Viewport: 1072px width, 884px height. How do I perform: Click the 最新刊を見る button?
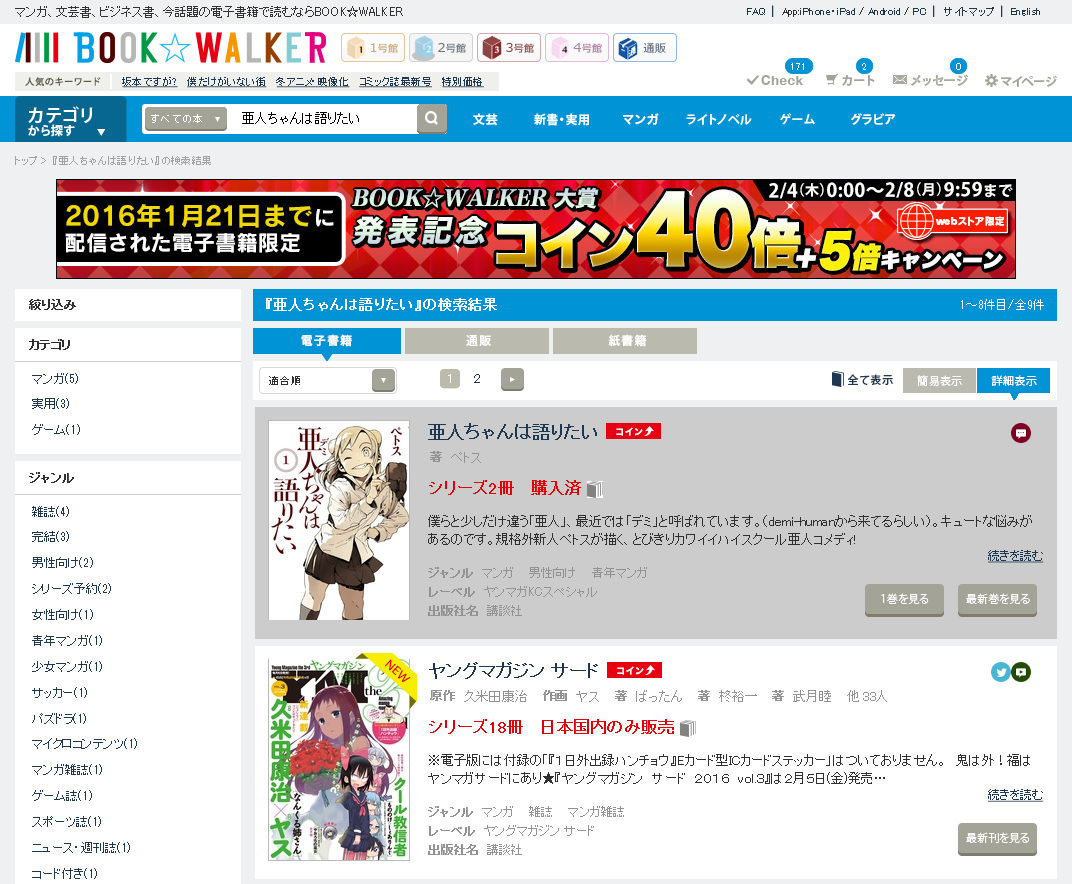click(x=997, y=838)
